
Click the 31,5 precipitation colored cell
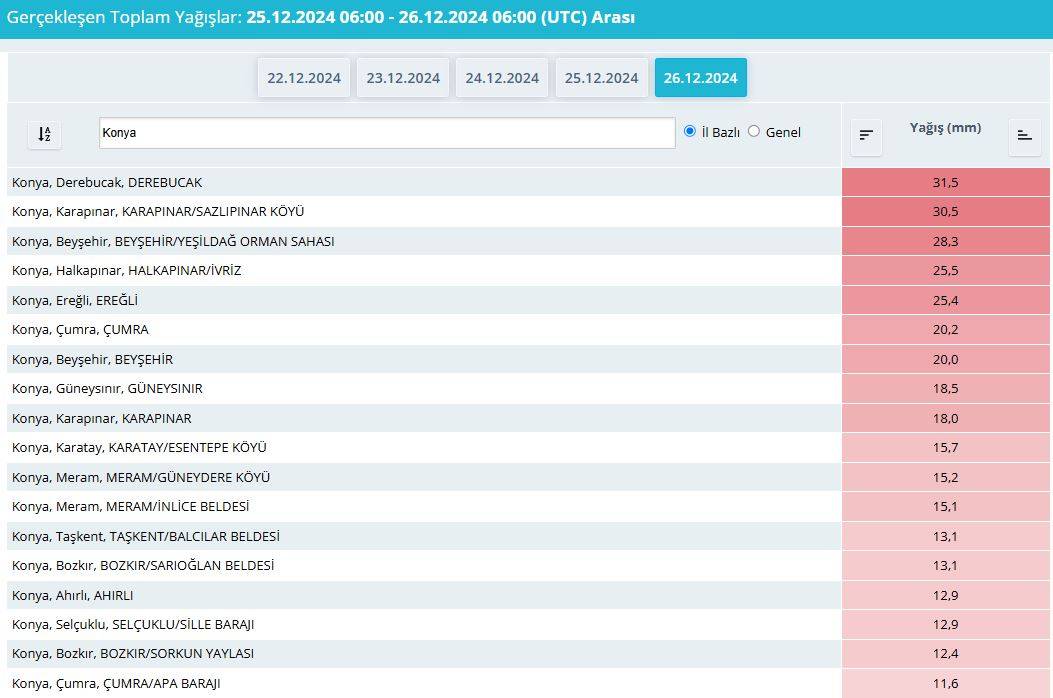pos(945,183)
